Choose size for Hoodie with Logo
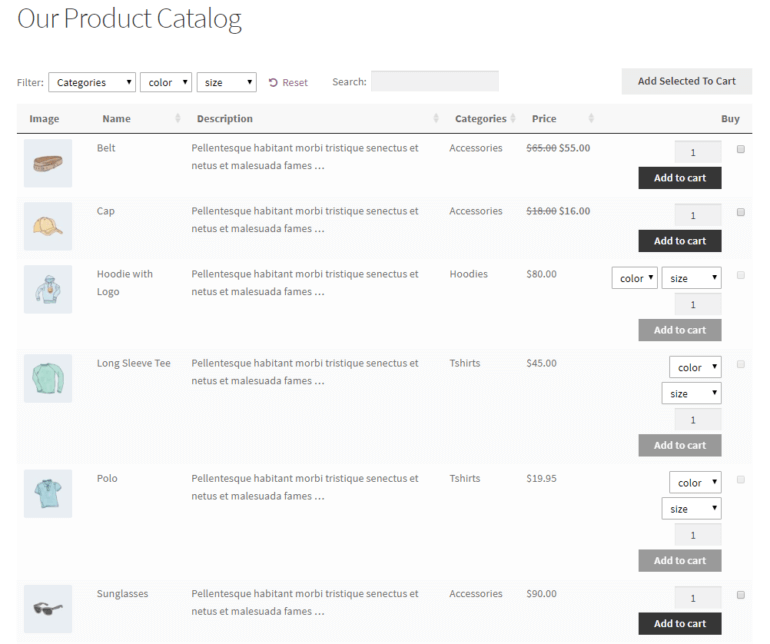This screenshot has height=644, width=770. [691, 278]
